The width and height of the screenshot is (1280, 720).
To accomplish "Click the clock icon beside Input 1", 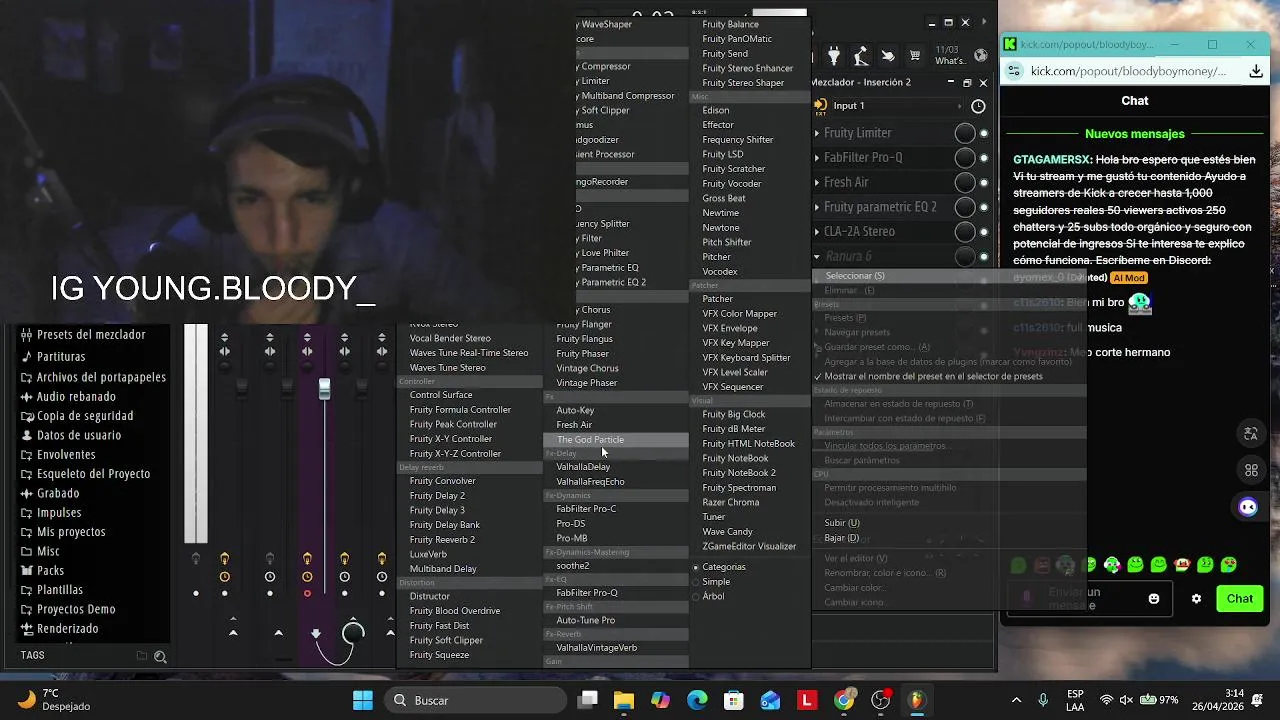I will click(978, 106).
